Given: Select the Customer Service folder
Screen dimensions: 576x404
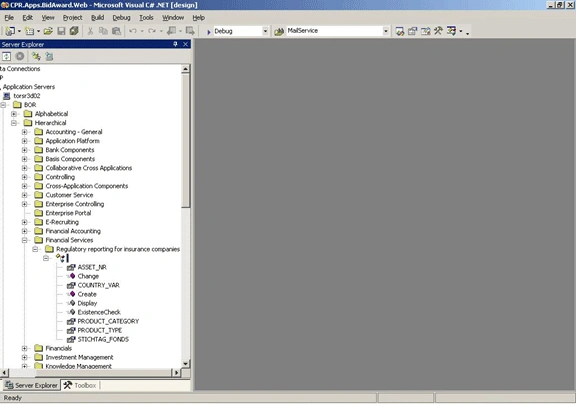Looking at the screenshot, I should (x=69, y=195).
